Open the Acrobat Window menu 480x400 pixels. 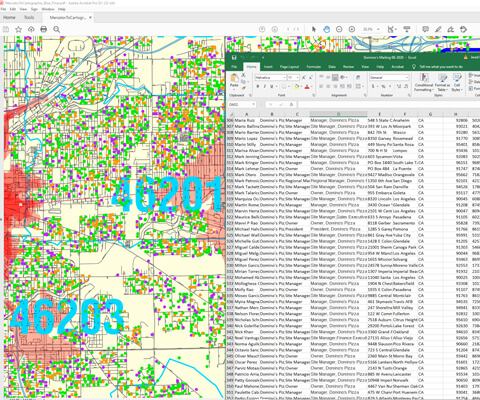click(x=48, y=9)
